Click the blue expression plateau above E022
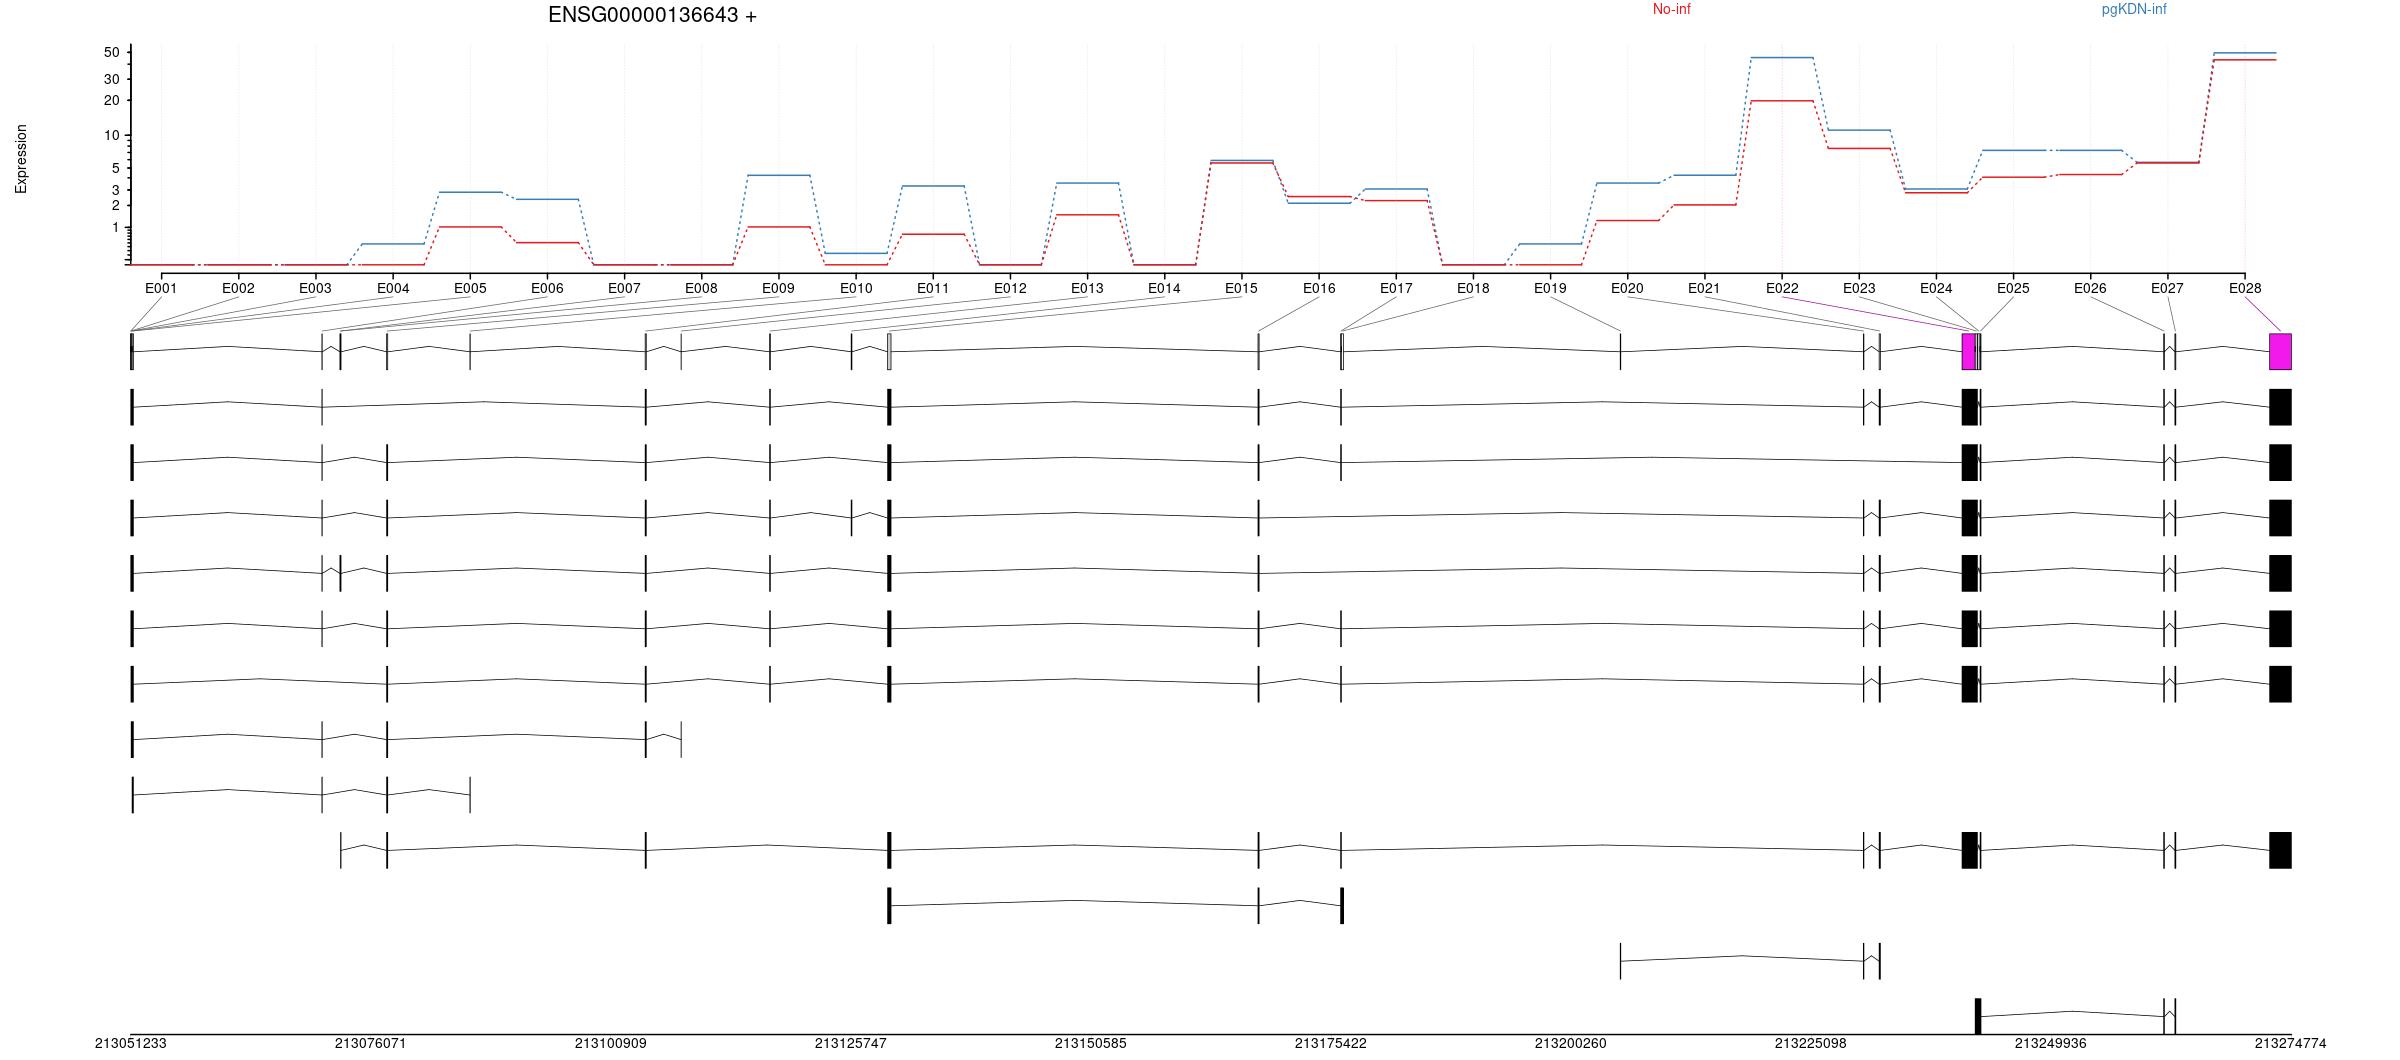 point(1782,58)
